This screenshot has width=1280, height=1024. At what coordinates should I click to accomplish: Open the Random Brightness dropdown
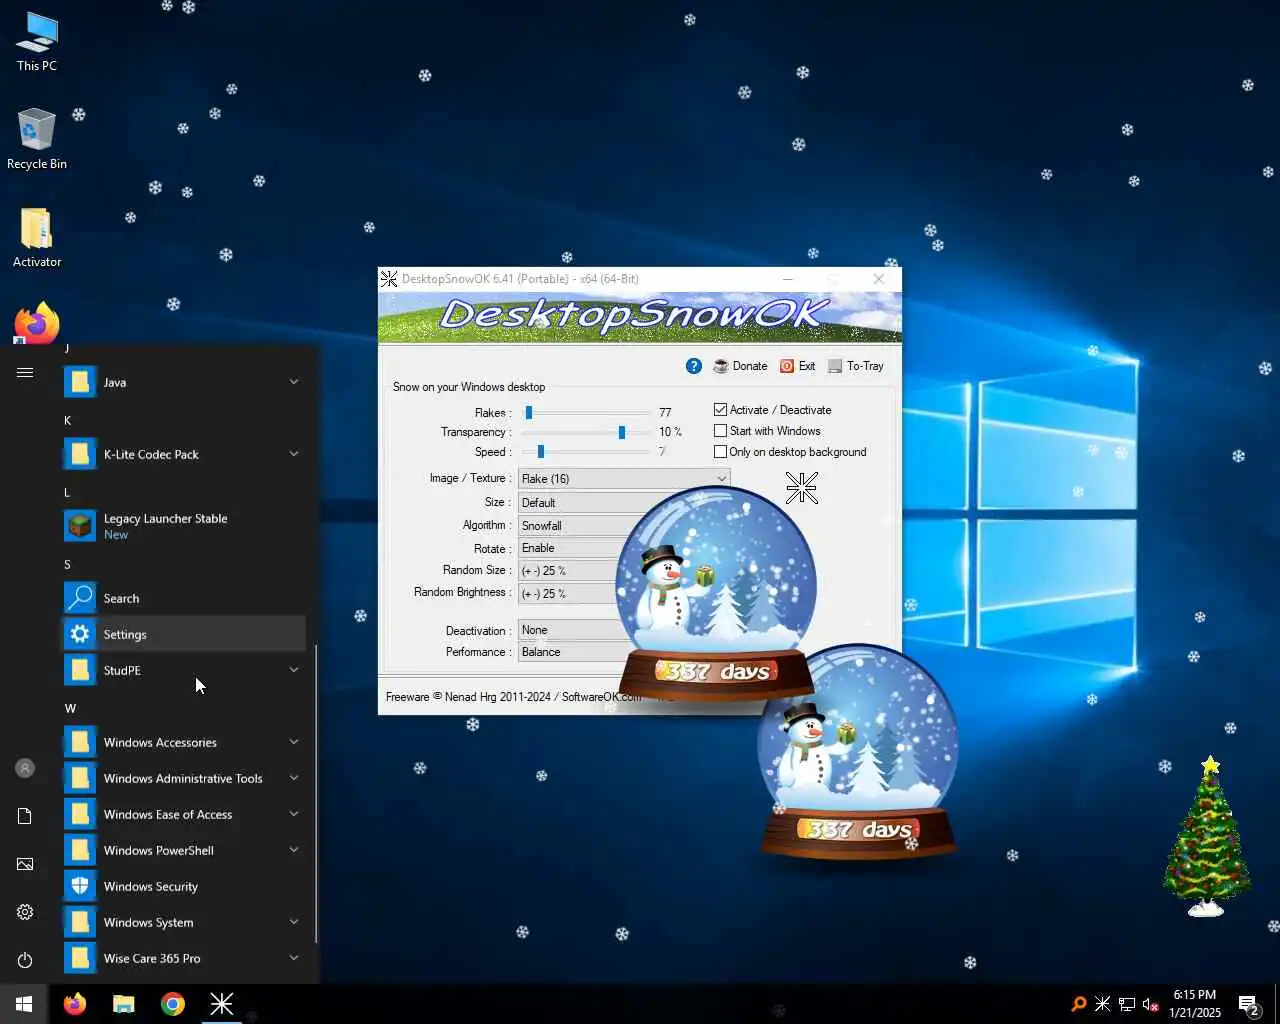tap(568, 593)
